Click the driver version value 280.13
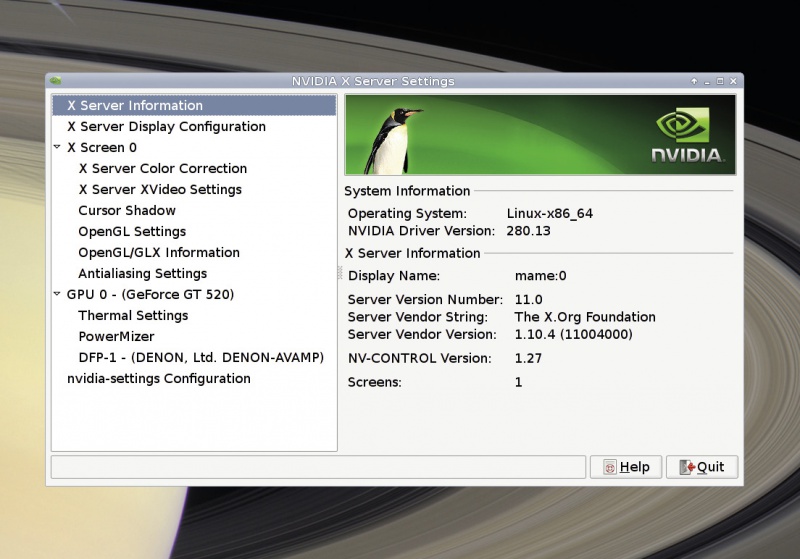The height and width of the screenshot is (559, 800). click(529, 231)
